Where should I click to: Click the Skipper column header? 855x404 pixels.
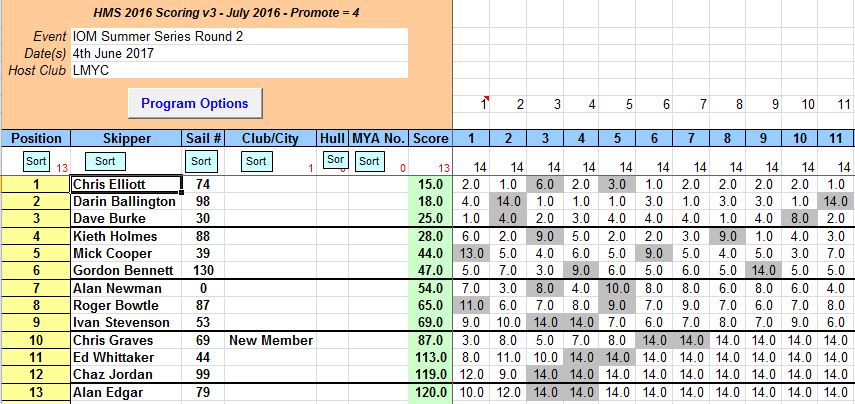coord(126,138)
